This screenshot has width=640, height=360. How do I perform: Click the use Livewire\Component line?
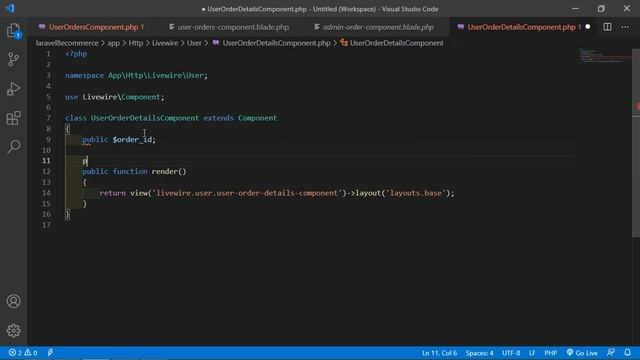(114, 97)
